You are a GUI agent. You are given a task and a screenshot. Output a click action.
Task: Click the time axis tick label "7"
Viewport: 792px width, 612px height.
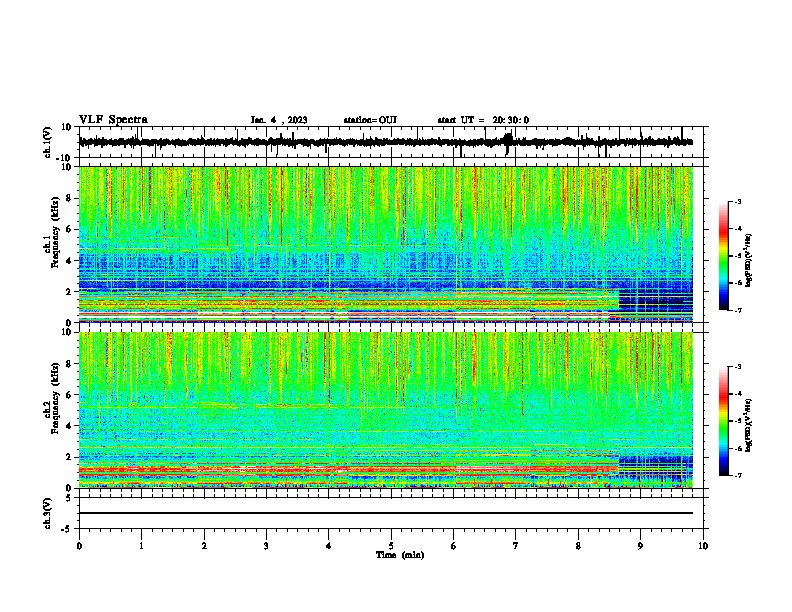(x=516, y=545)
